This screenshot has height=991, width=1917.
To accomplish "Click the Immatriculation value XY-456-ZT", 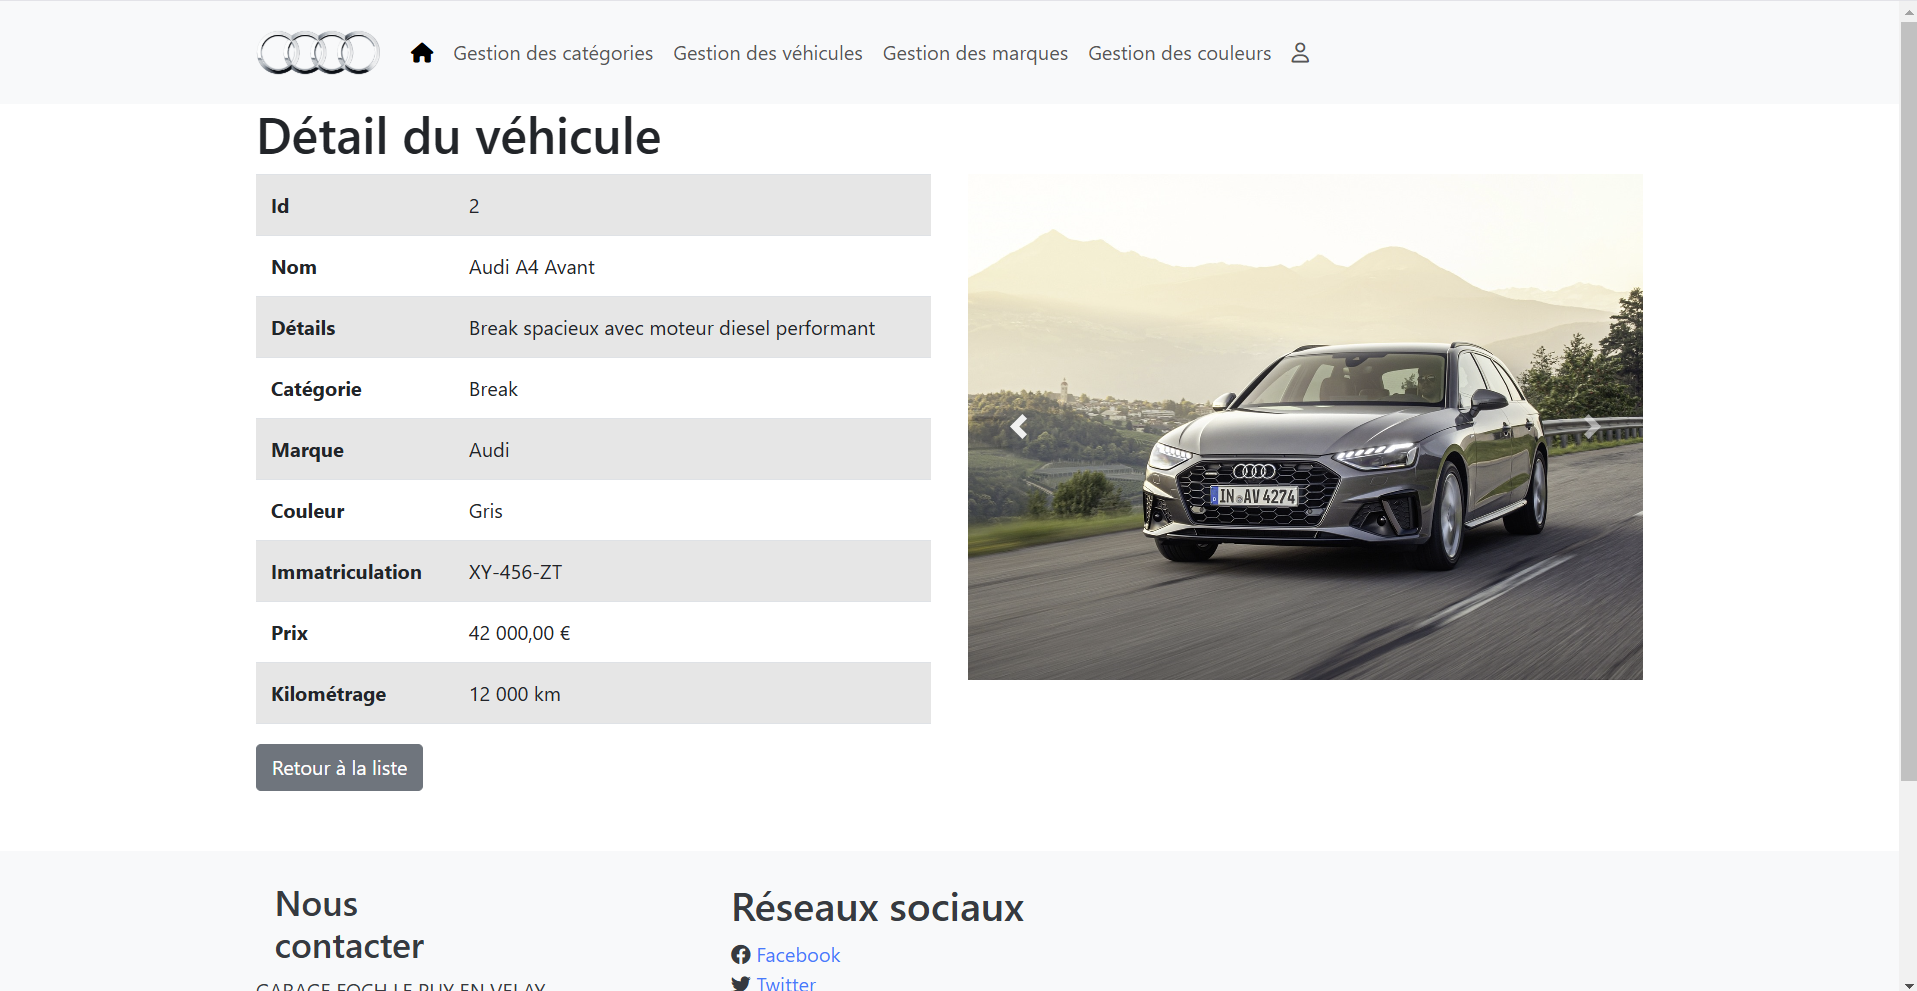I will 515,571.
